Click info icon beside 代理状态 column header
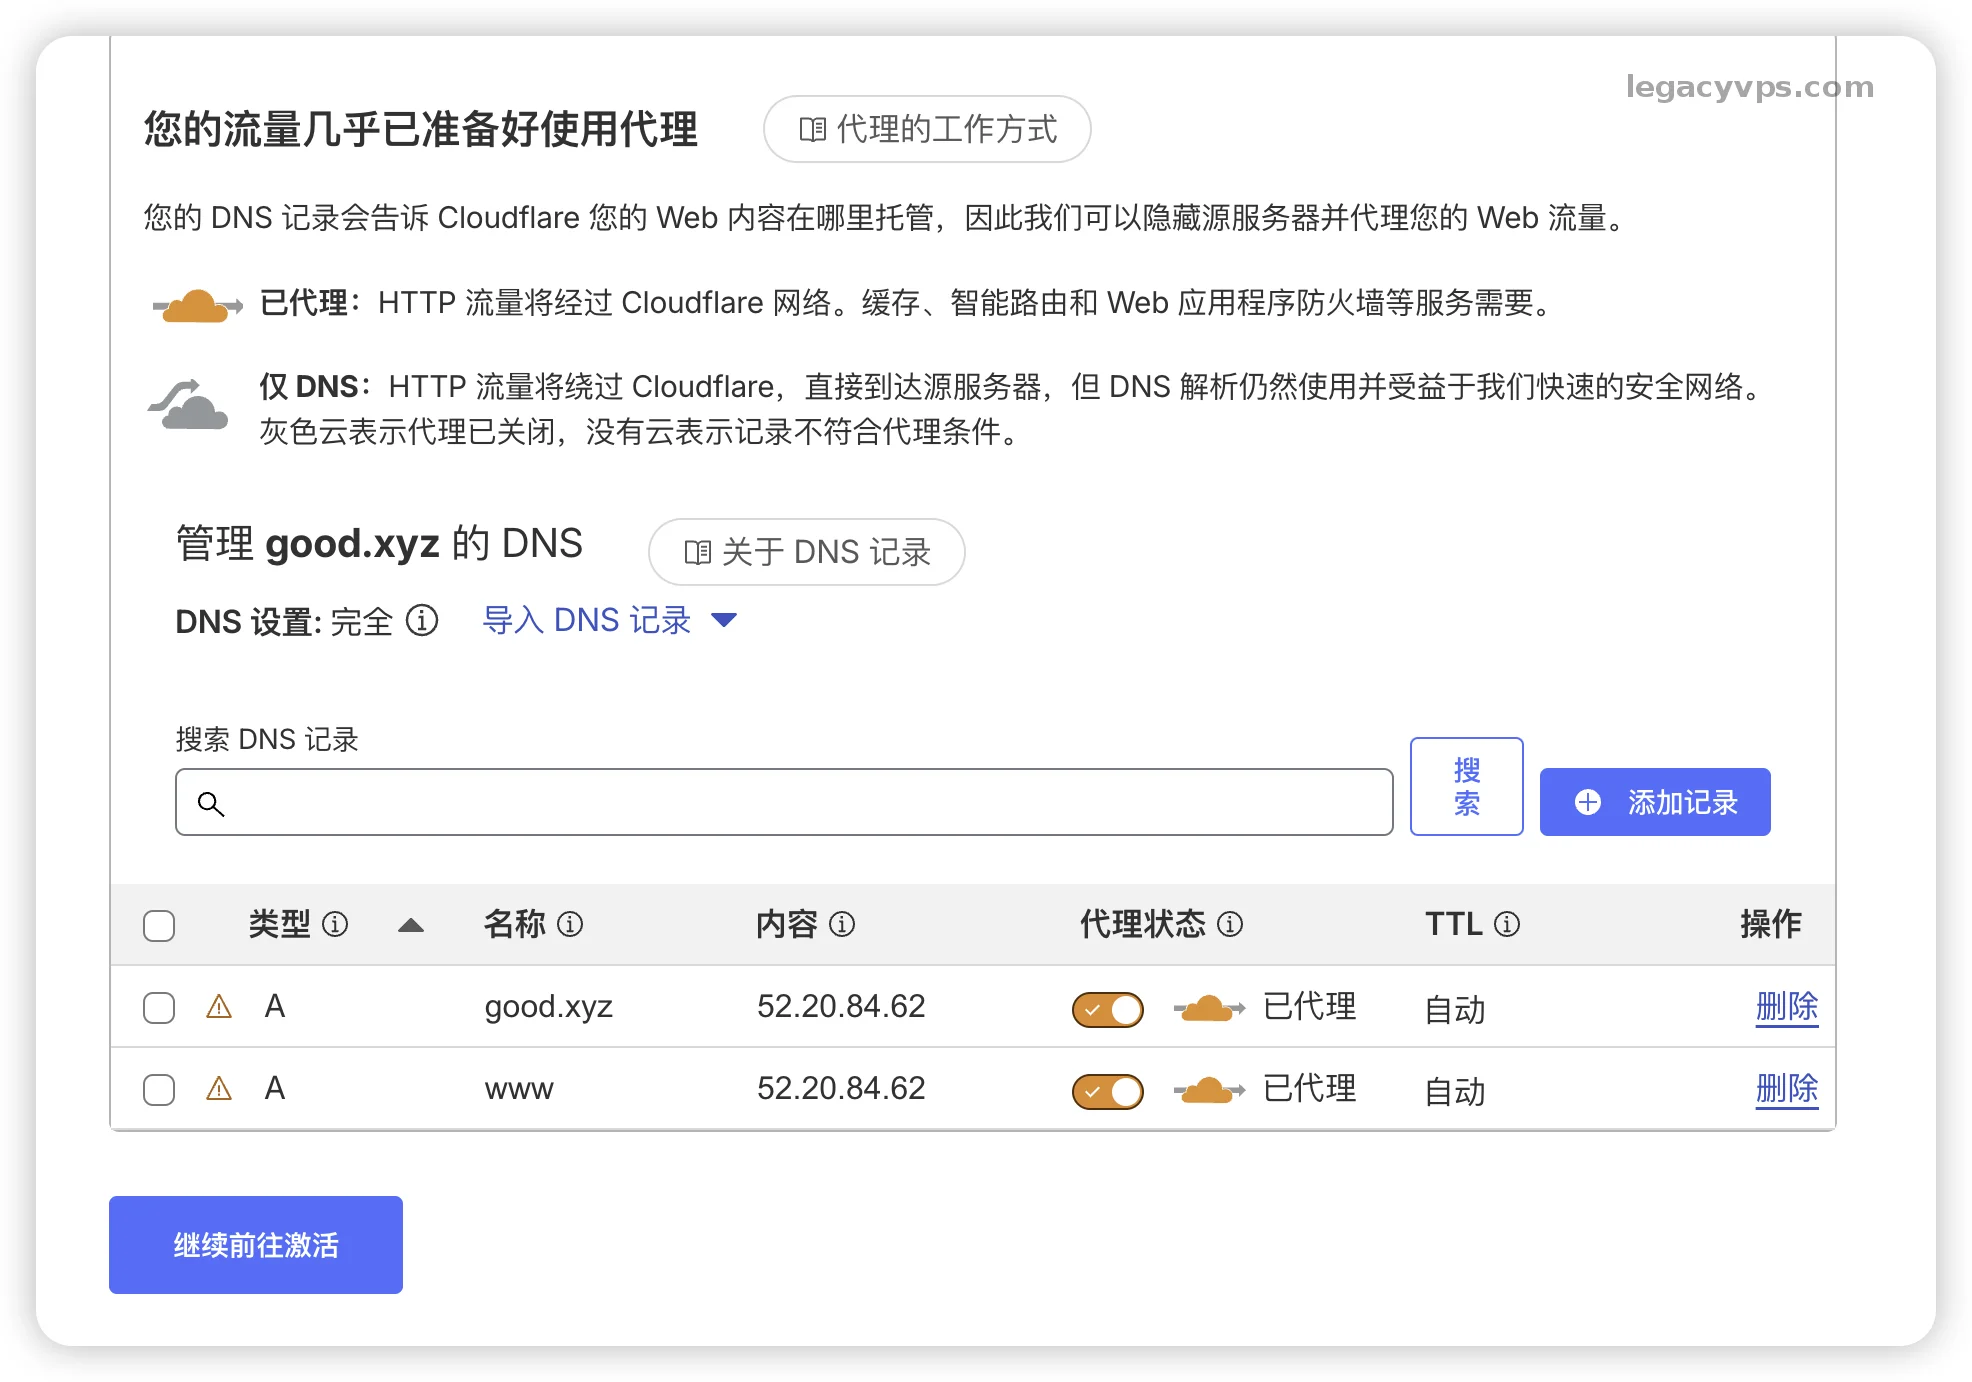The height and width of the screenshot is (1382, 1972). click(1230, 924)
